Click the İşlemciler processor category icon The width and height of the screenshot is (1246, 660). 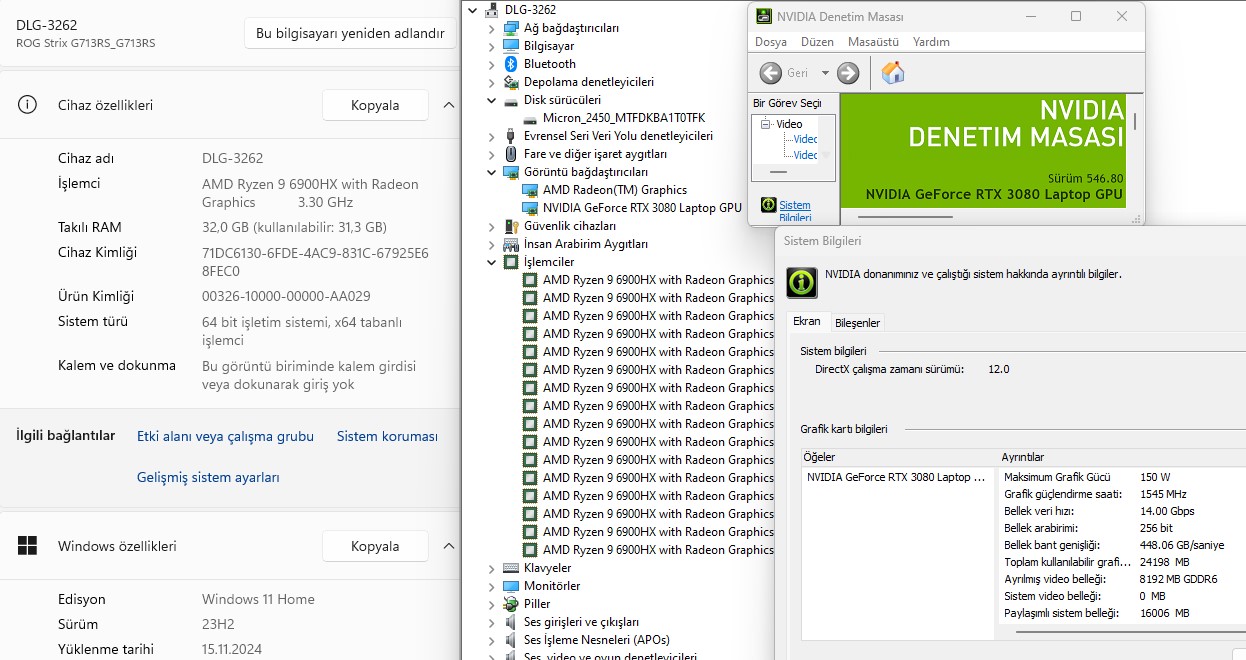pyautogui.click(x=511, y=262)
